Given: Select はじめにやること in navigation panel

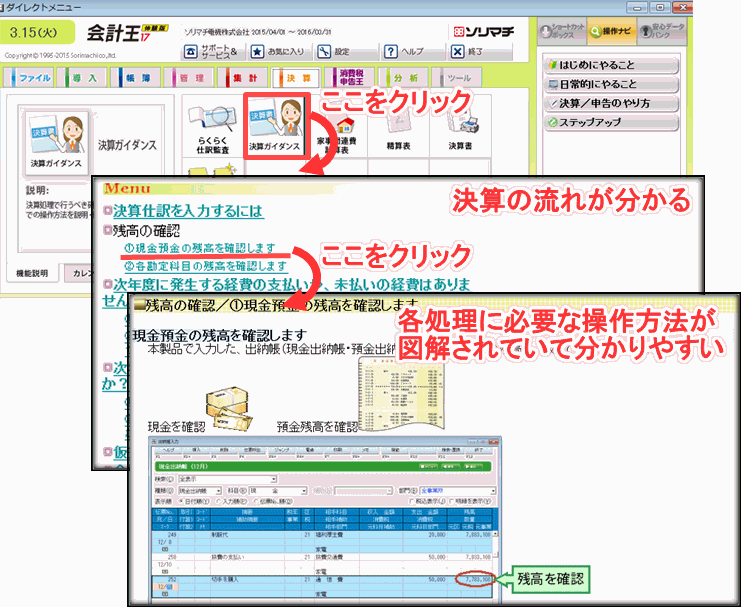Looking at the screenshot, I should pos(610,65).
